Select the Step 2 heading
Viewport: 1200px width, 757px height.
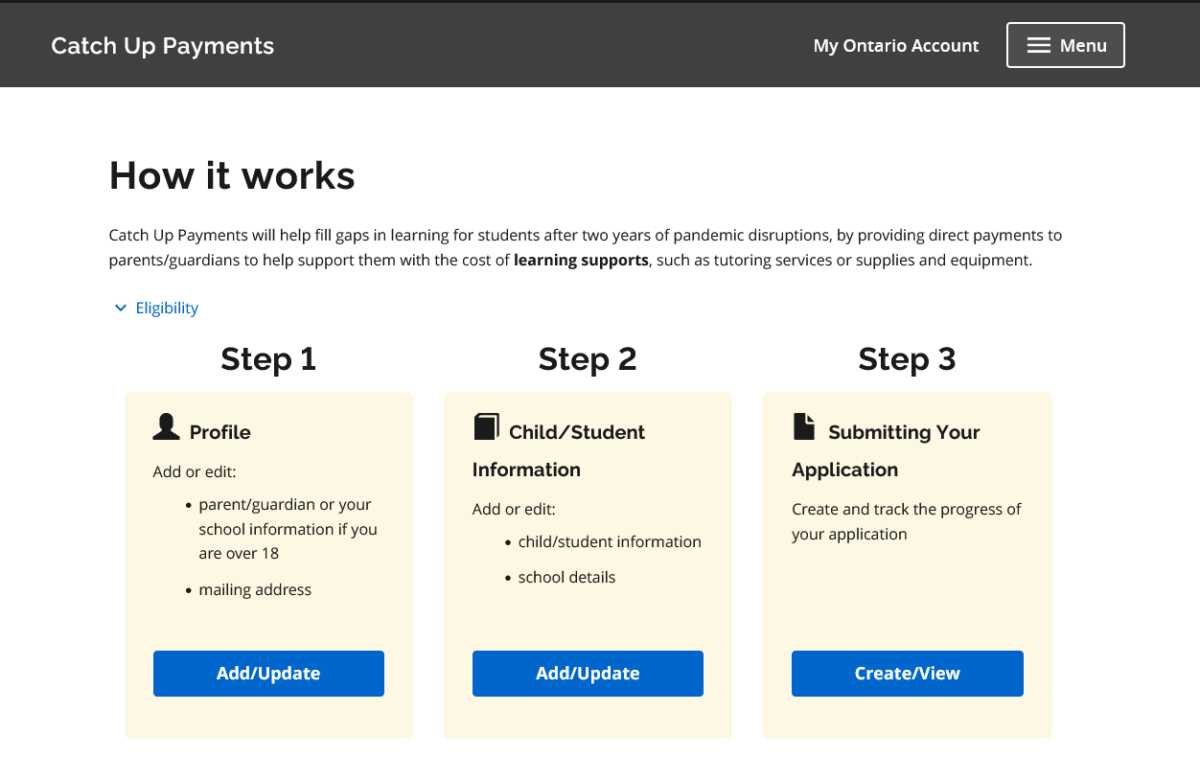coord(587,358)
